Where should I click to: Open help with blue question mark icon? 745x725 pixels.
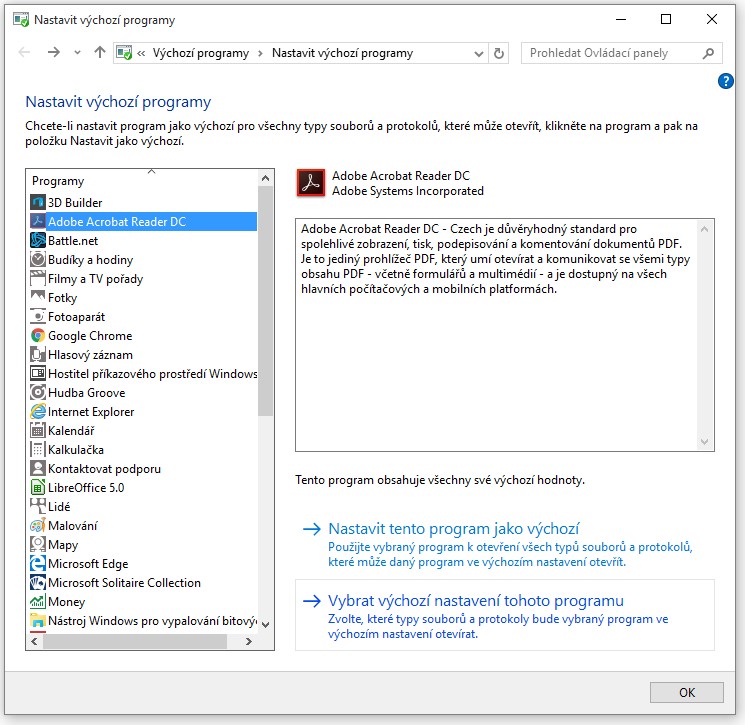pyautogui.click(x=726, y=81)
